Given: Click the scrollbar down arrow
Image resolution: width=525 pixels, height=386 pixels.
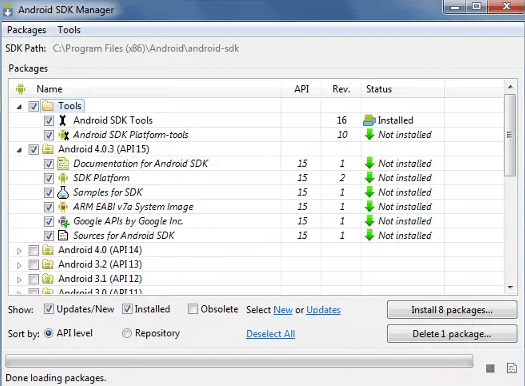Looking at the screenshot, I should [x=510, y=287].
